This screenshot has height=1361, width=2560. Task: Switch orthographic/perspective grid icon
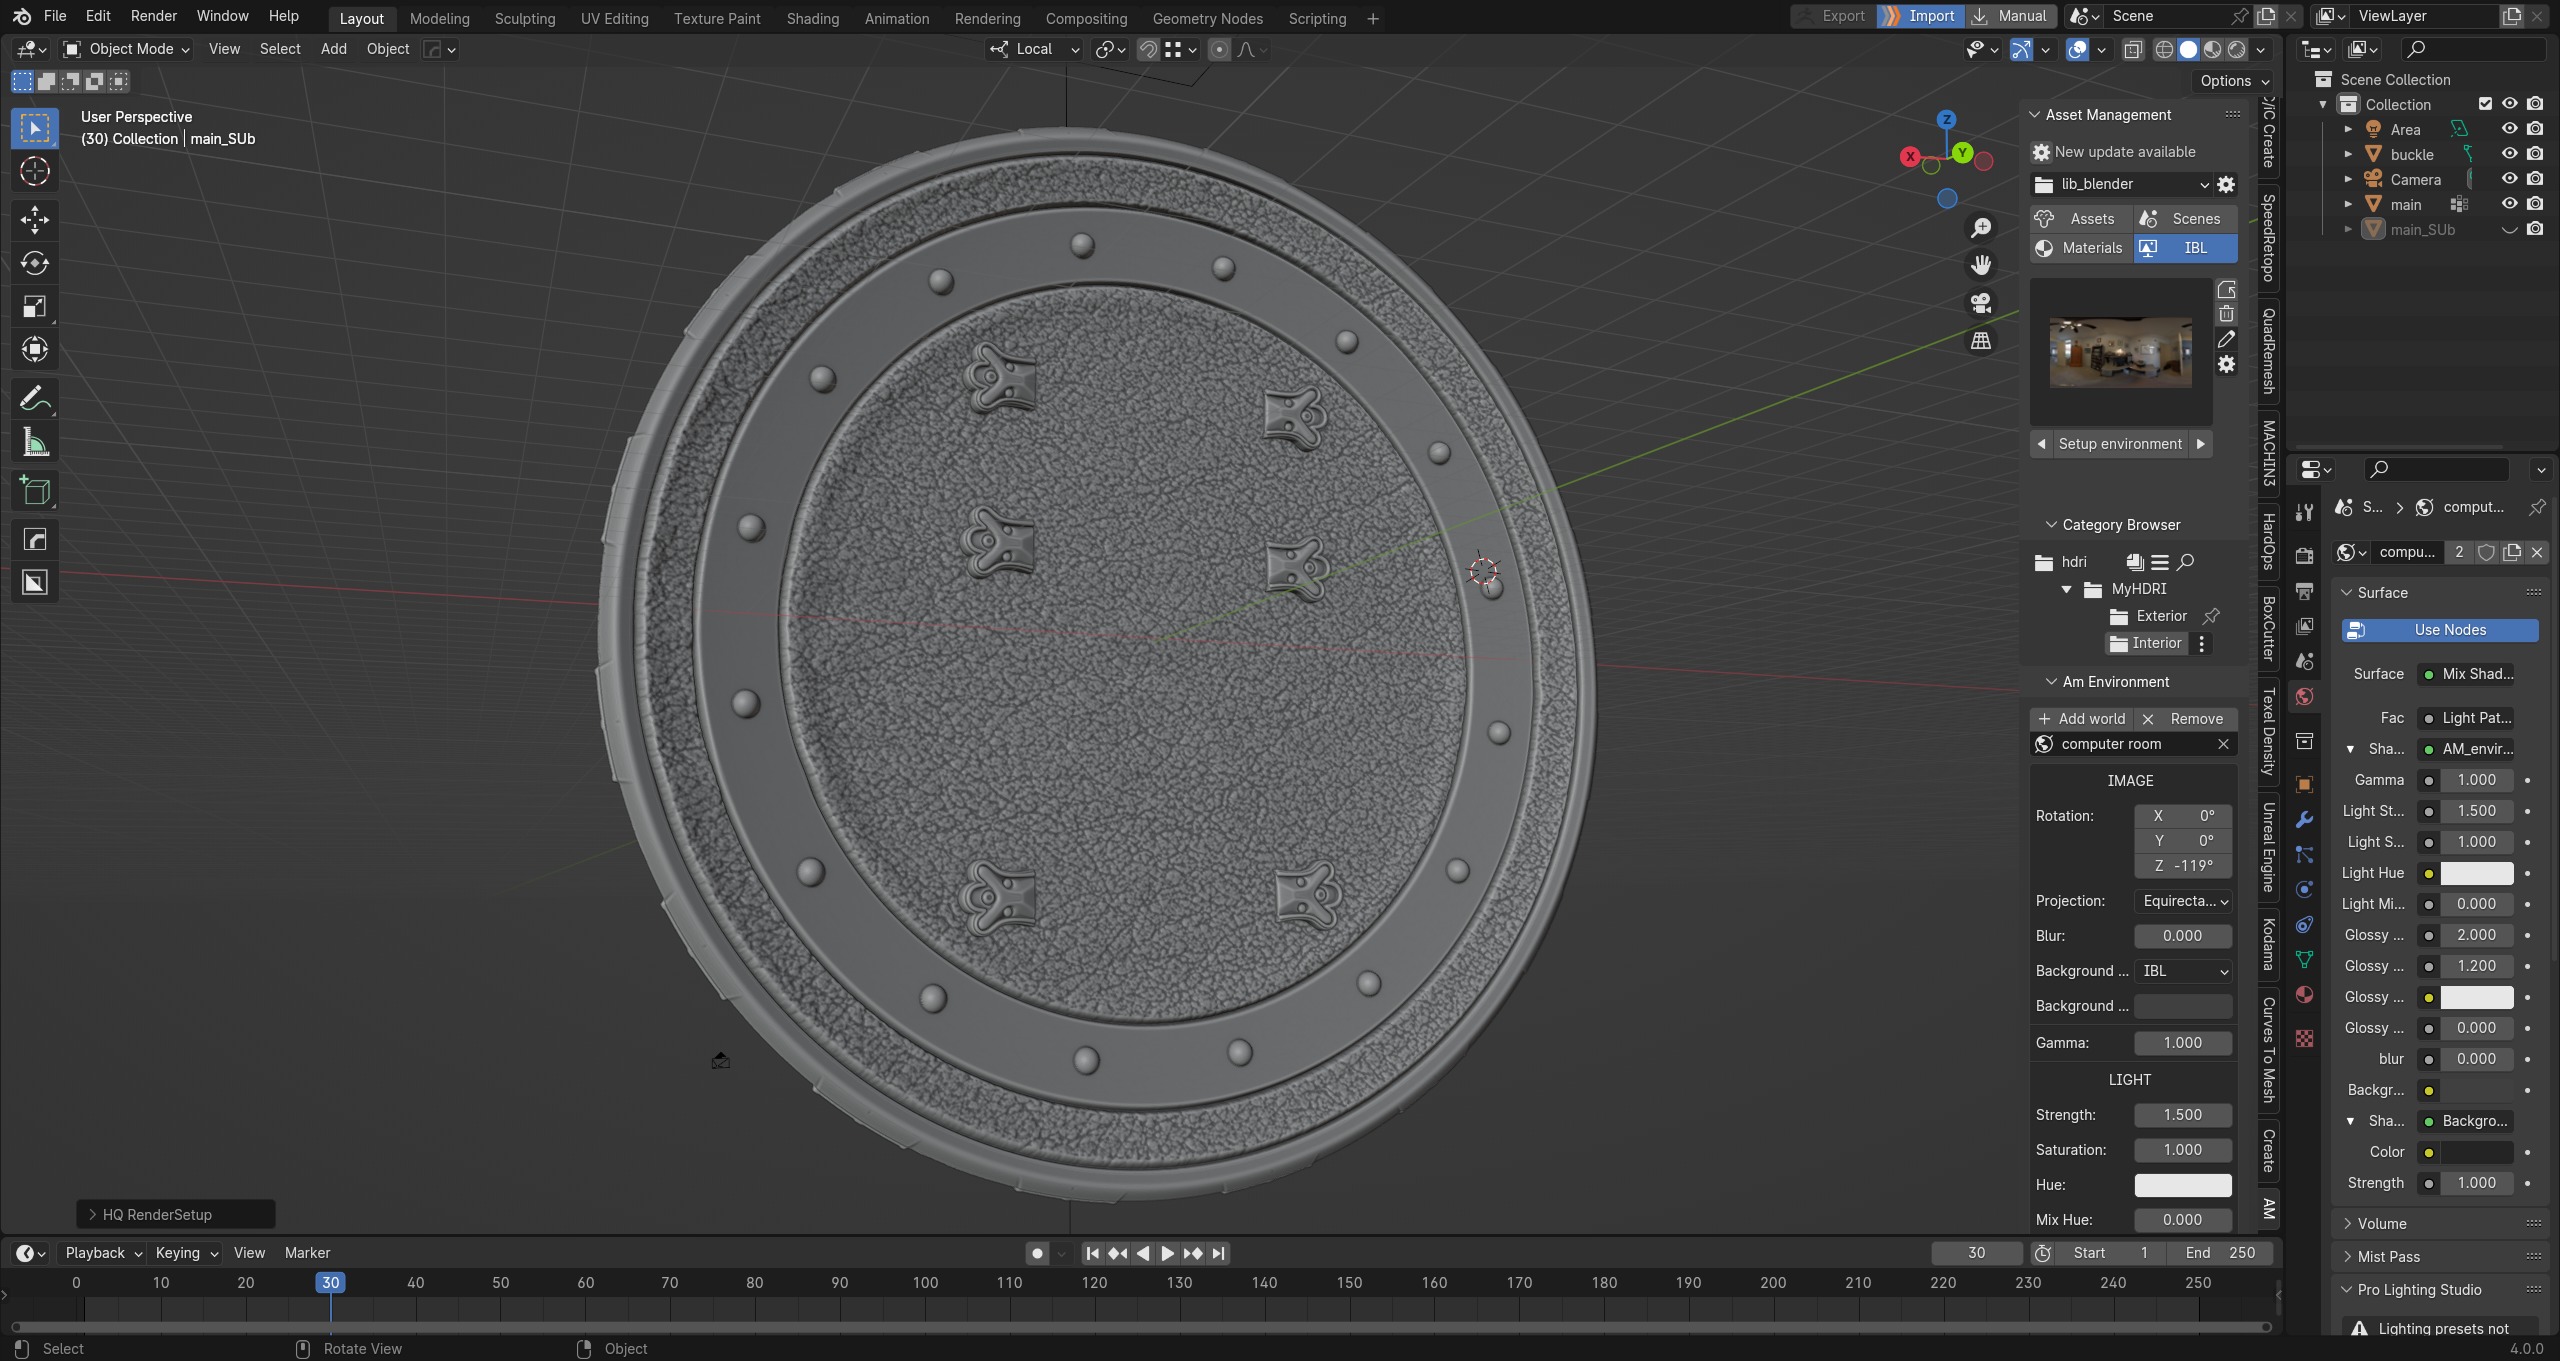(1980, 341)
